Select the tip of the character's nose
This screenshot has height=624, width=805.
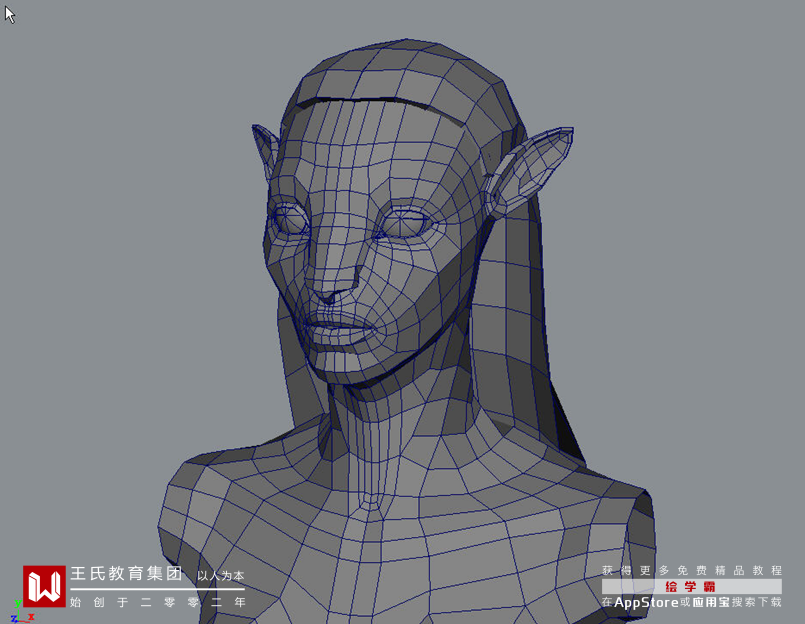click(x=328, y=295)
